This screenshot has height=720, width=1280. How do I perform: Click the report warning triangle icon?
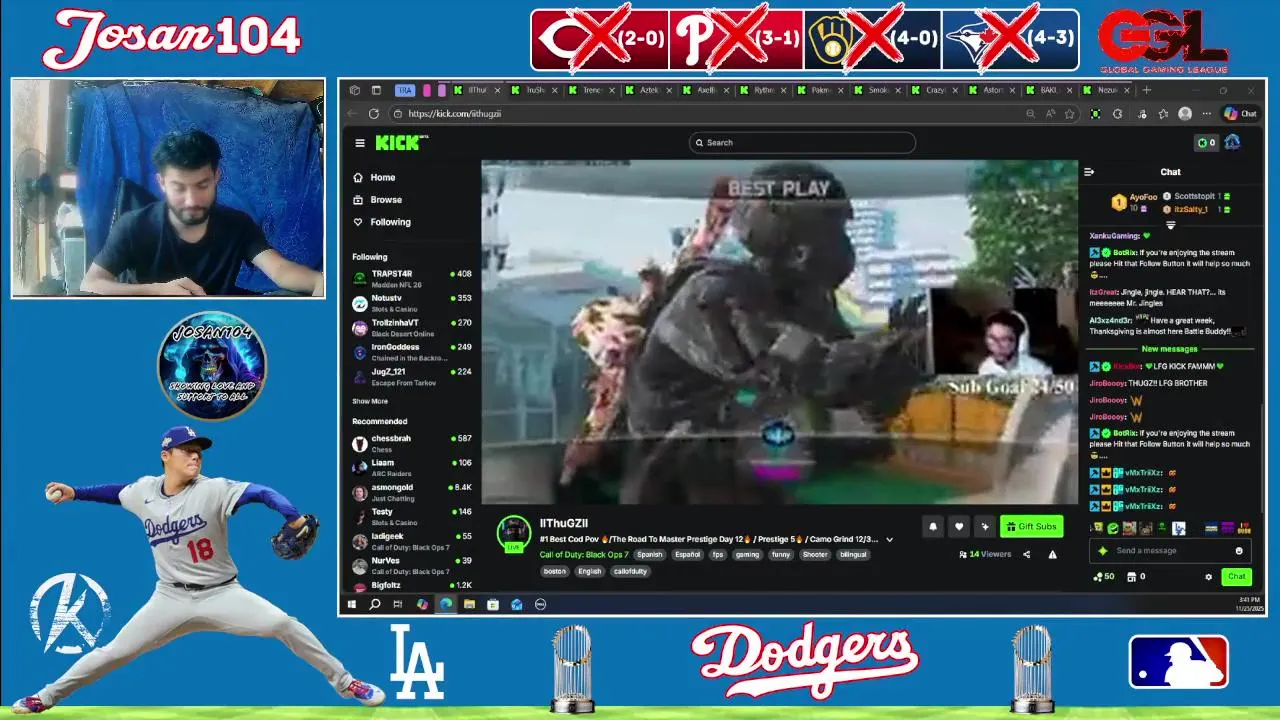1052,555
